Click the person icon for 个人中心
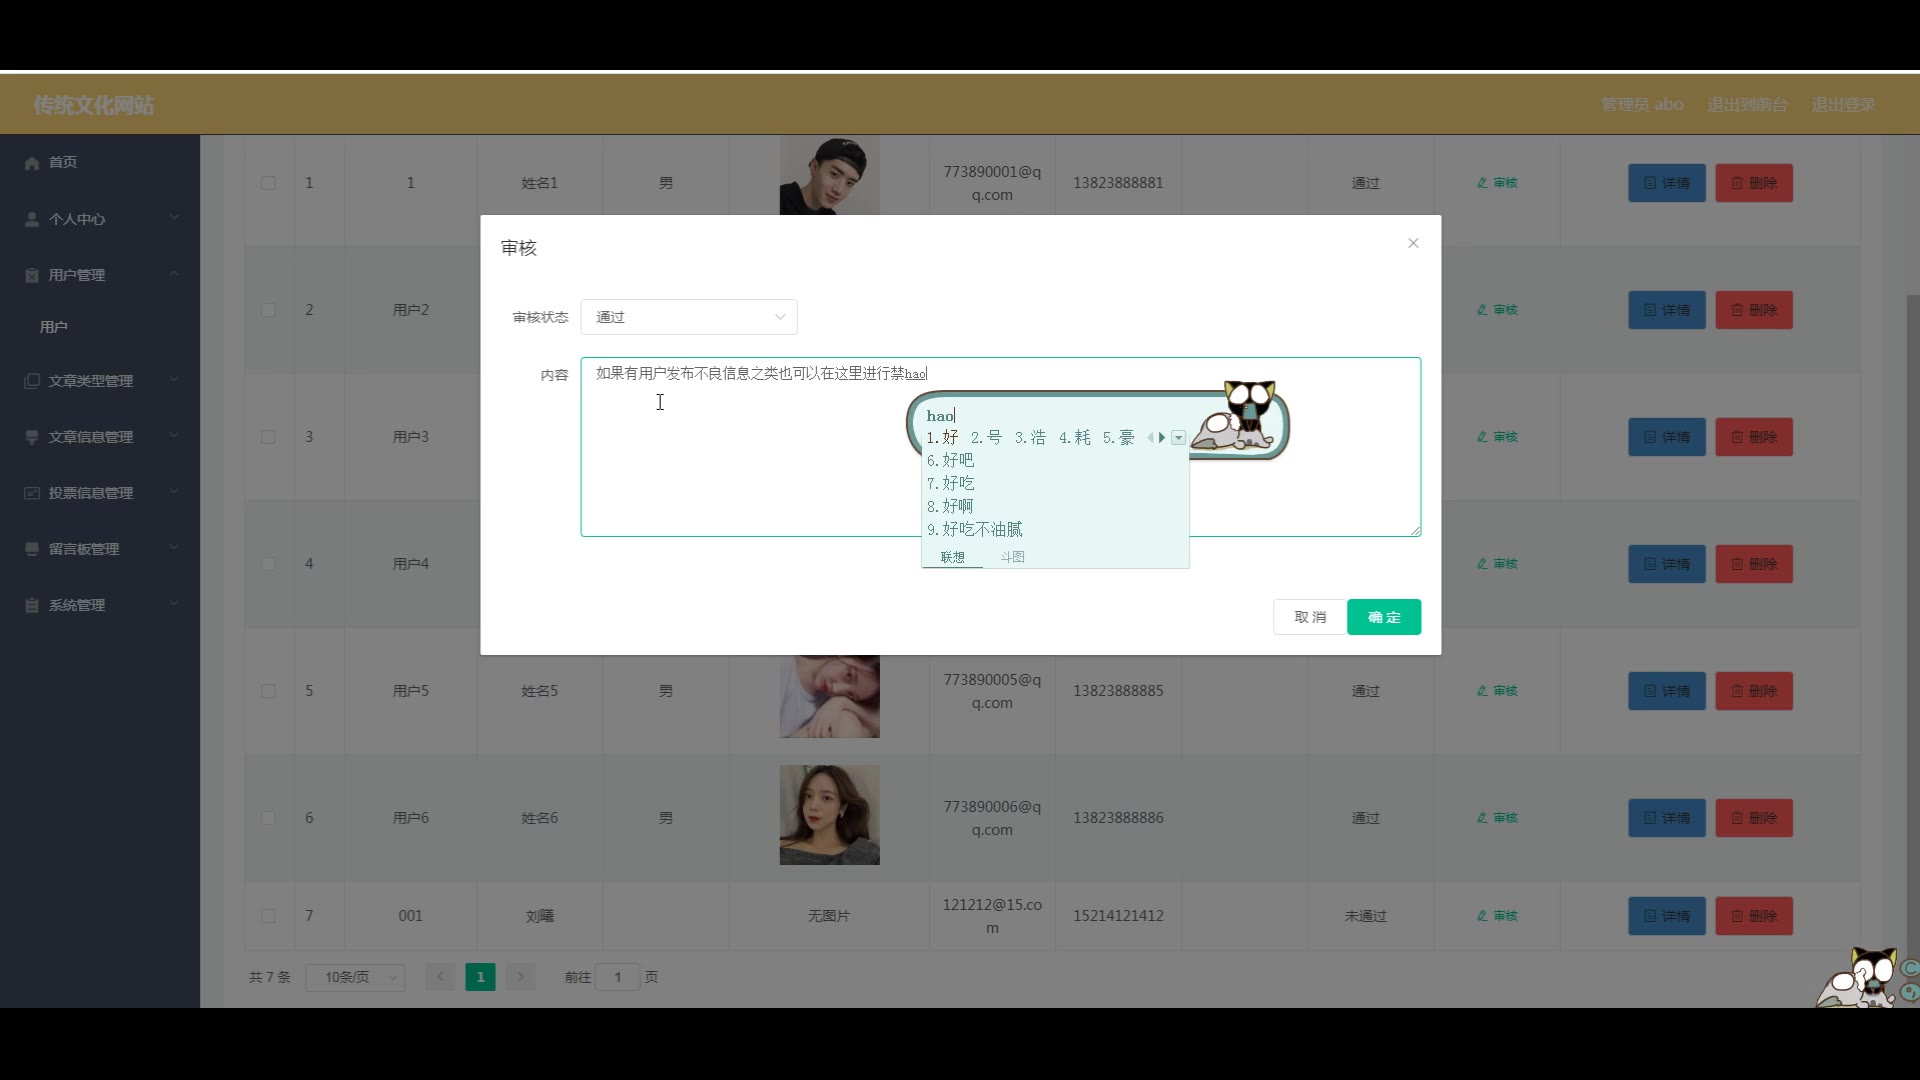The image size is (1920, 1080). click(32, 219)
